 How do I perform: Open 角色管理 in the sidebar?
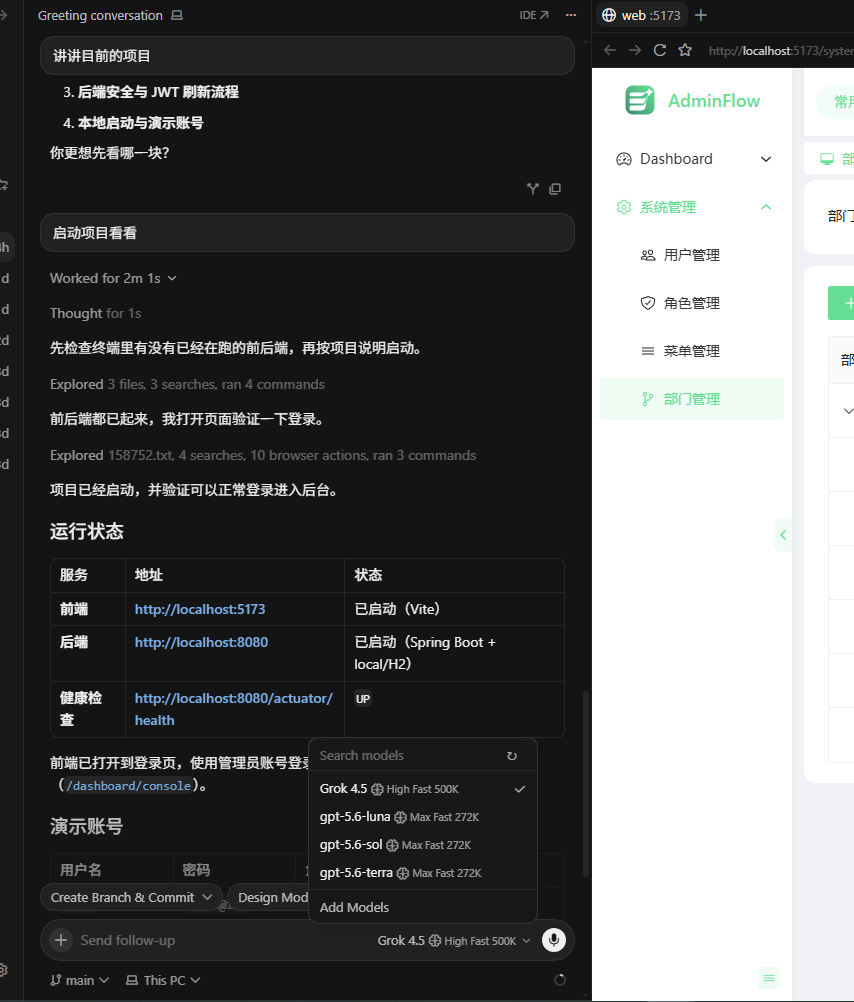pos(692,304)
